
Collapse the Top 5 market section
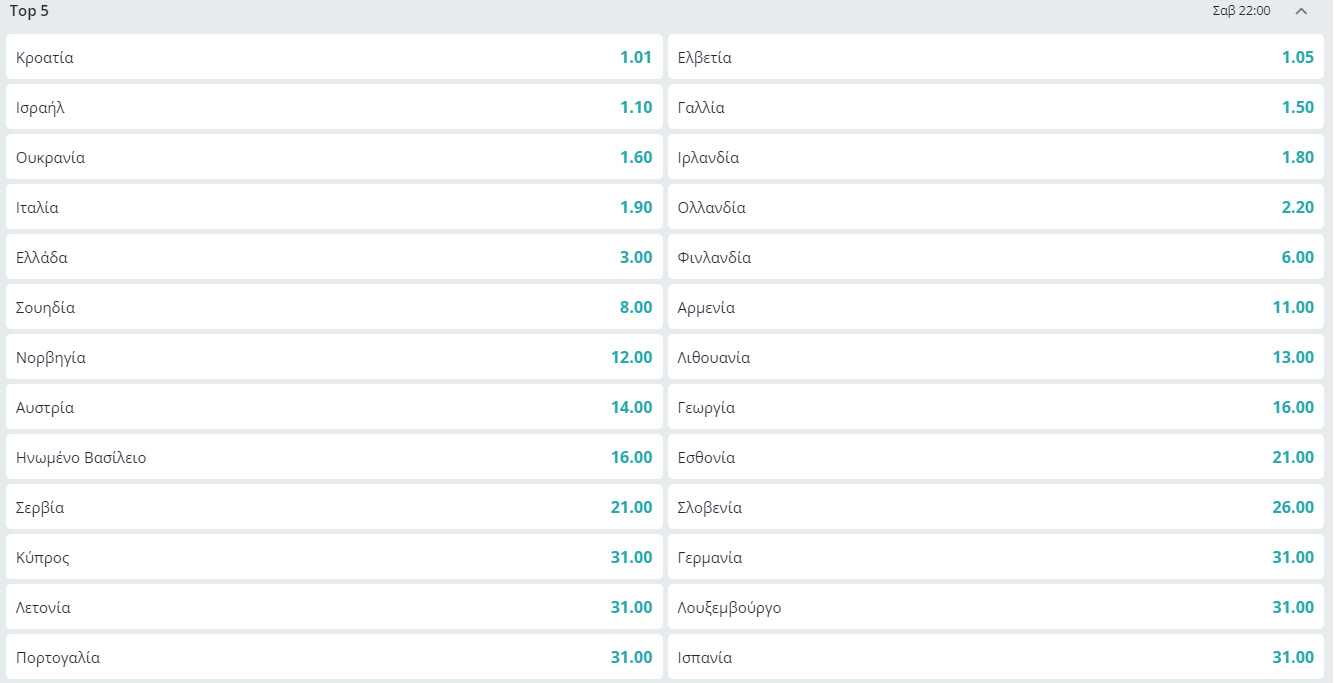click(1300, 11)
